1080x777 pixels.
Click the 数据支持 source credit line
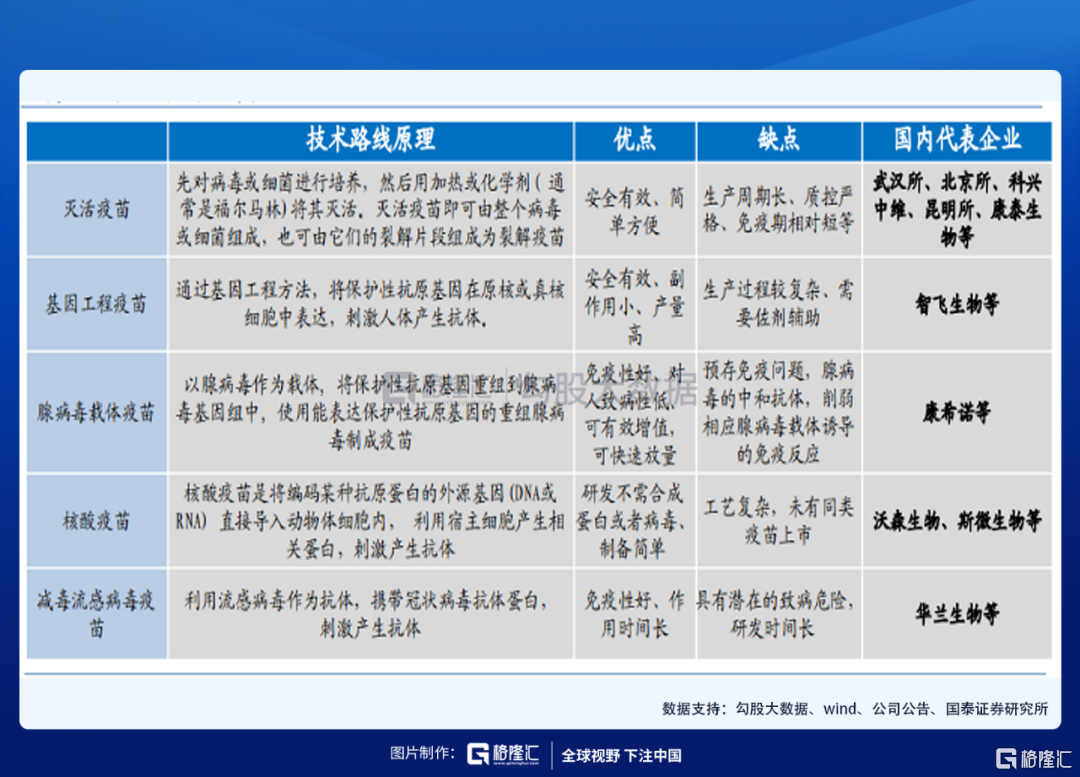(854, 708)
